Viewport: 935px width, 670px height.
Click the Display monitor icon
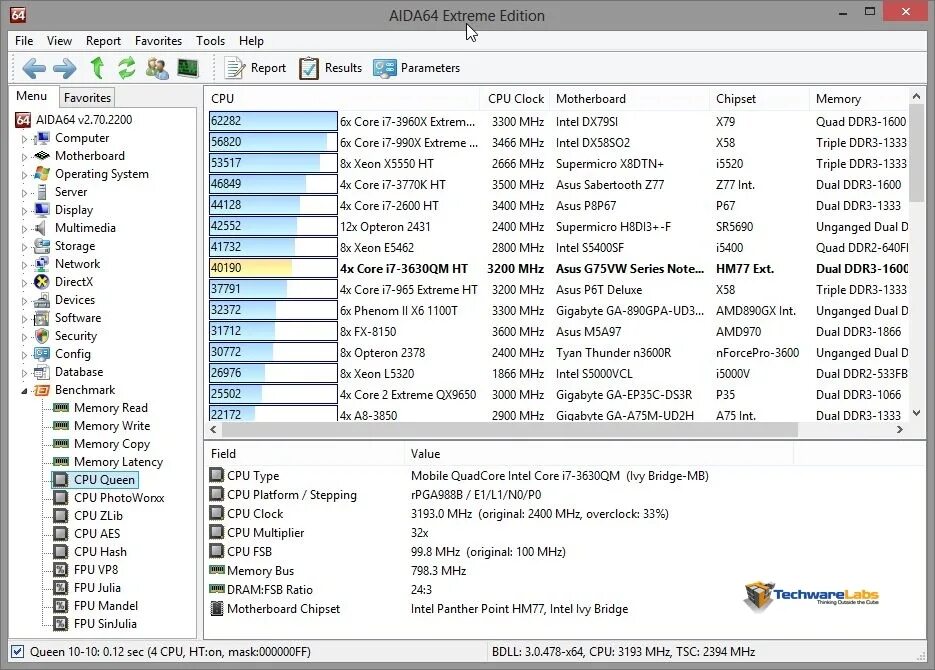(42, 210)
